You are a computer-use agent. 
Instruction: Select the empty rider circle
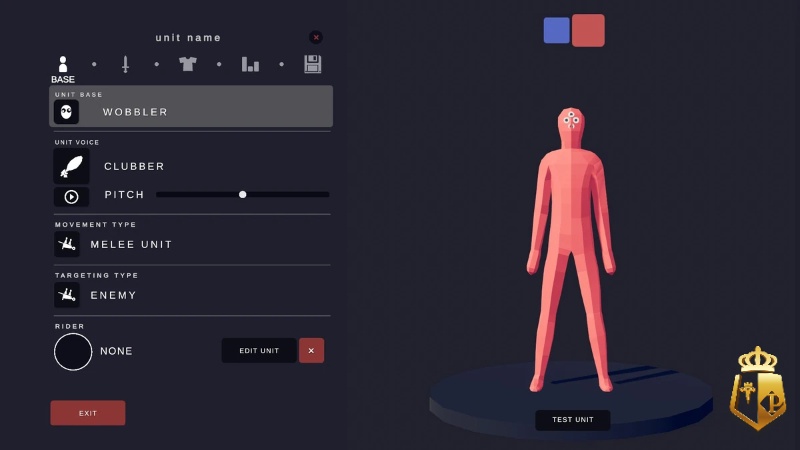click(x=73, y=352)
